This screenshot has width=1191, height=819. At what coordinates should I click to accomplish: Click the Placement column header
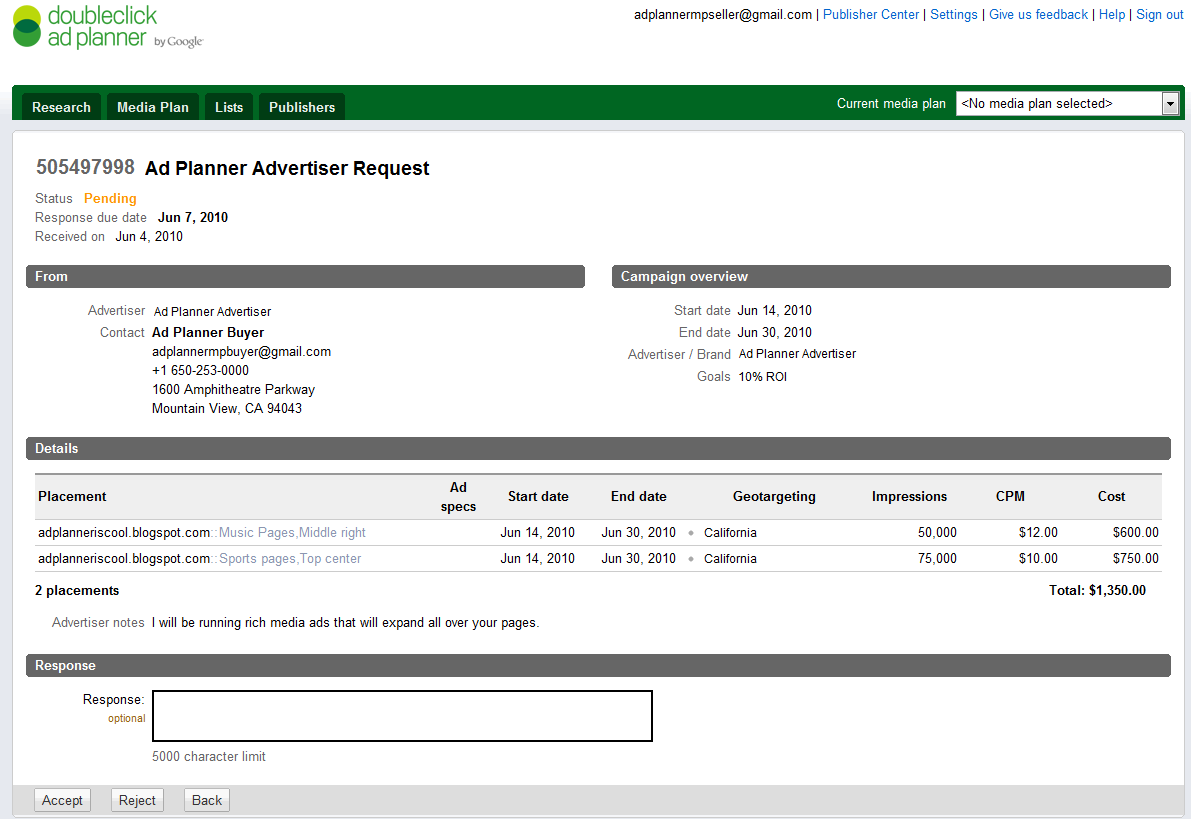(x=72, y=497)
